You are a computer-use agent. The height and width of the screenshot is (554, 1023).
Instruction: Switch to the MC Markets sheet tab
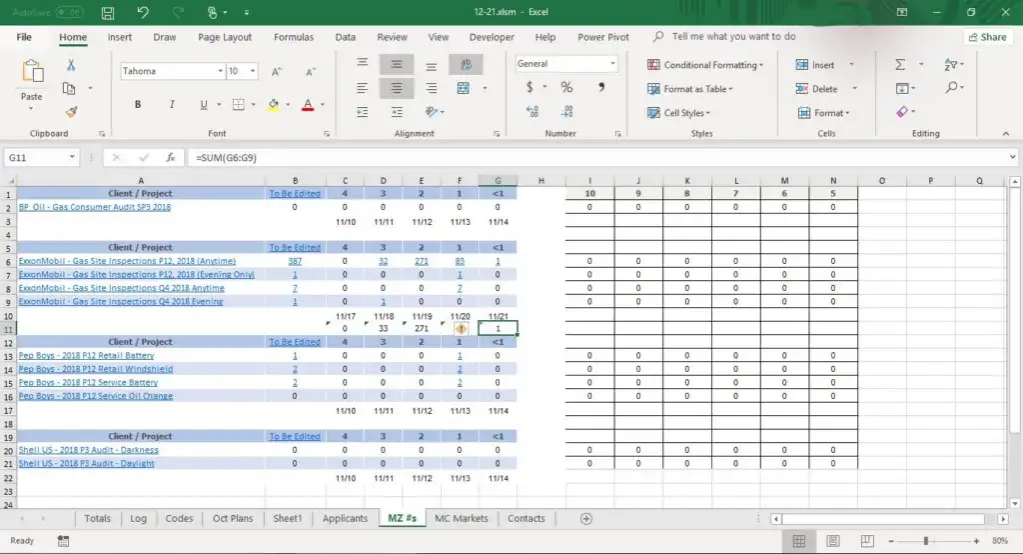pos(462,518)
